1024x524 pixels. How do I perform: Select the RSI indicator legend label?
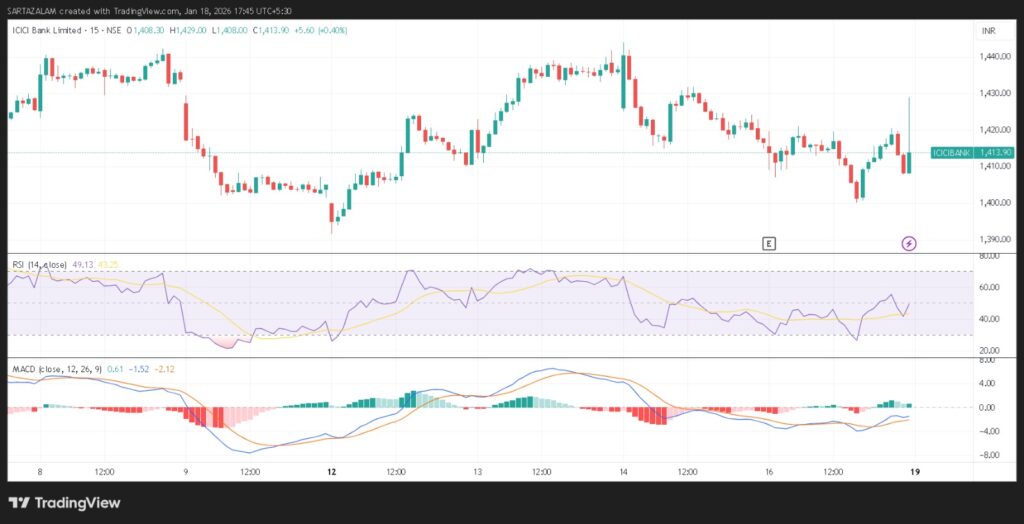tap(38, 264)
